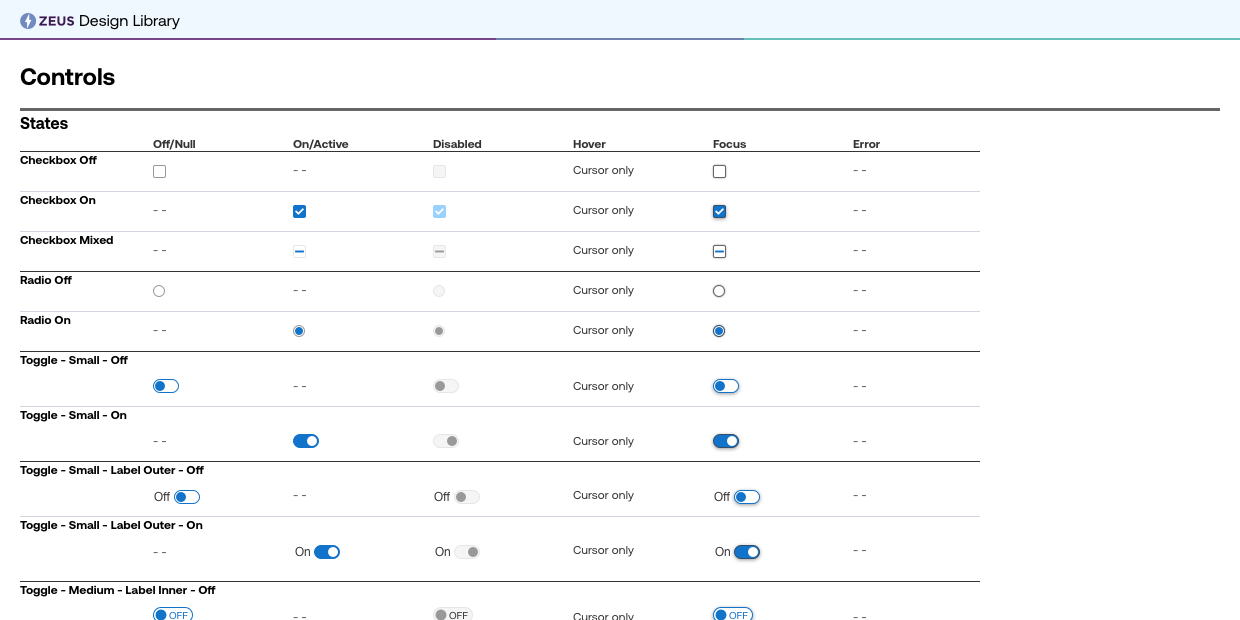Click the disabled Toggle Small On switch
Screen dimensions: 1240x620
[x=446, y=441]
